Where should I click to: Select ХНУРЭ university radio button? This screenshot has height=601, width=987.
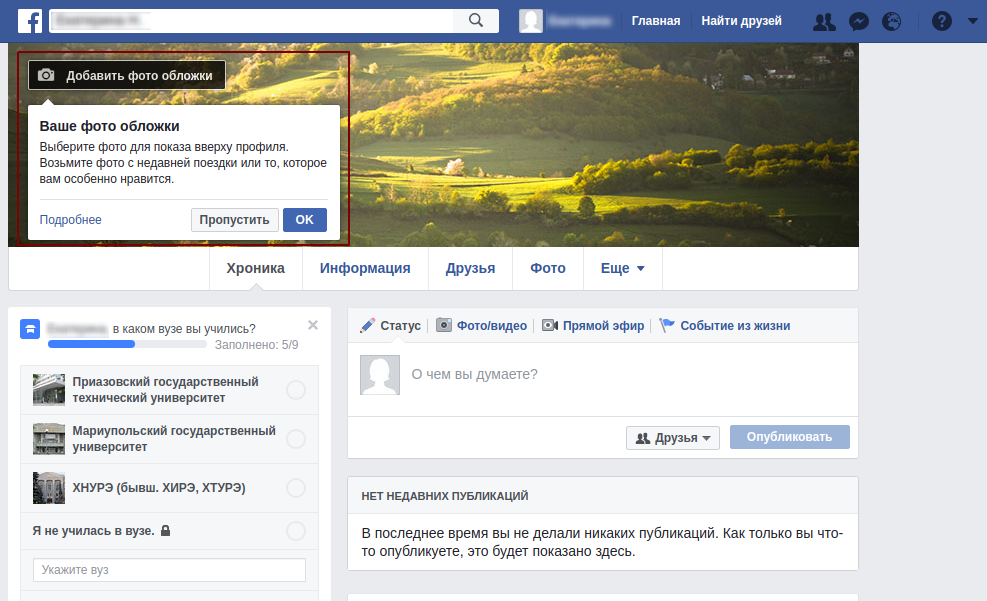coord(296,488)
